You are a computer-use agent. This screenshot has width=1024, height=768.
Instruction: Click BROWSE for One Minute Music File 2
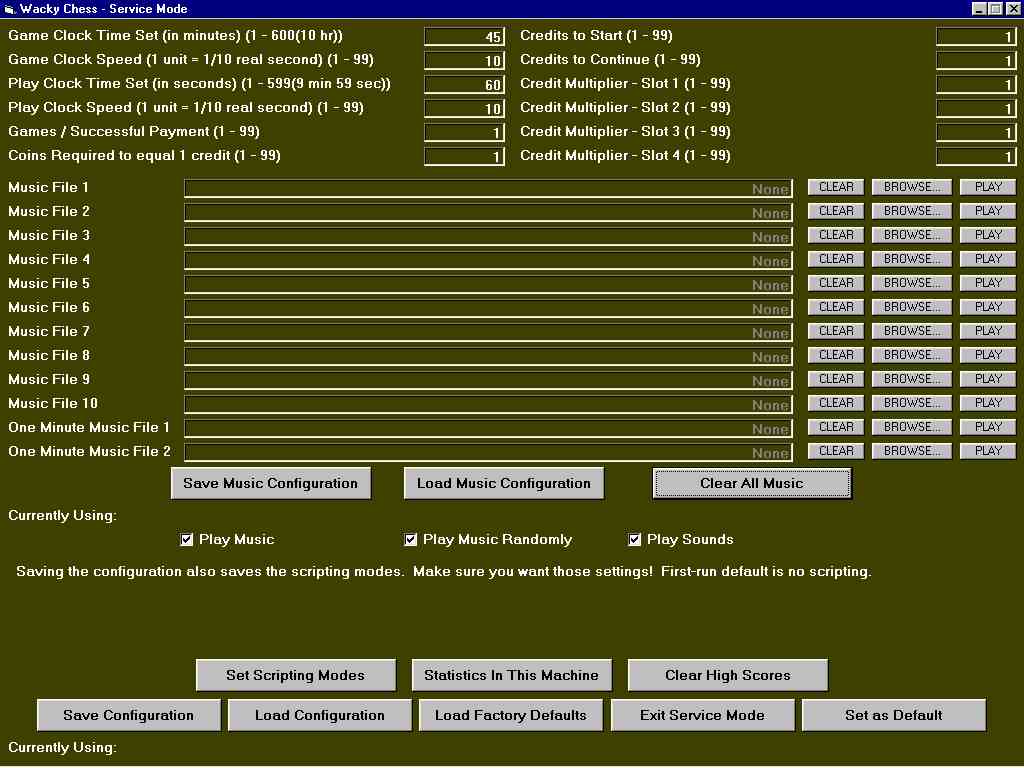pyautogui.click(x=912, y=451)
